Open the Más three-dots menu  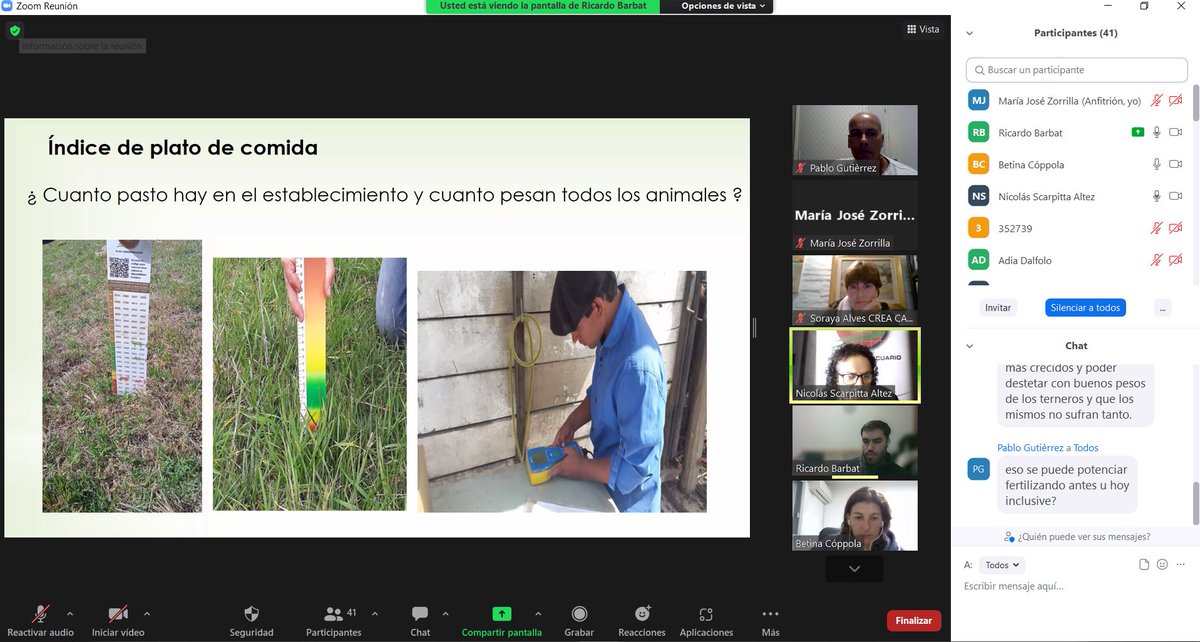click(770, 619)
